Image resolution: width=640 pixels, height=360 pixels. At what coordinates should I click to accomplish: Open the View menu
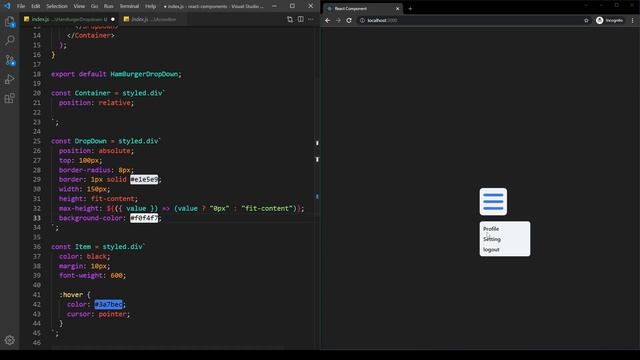(x=79, y=6)
